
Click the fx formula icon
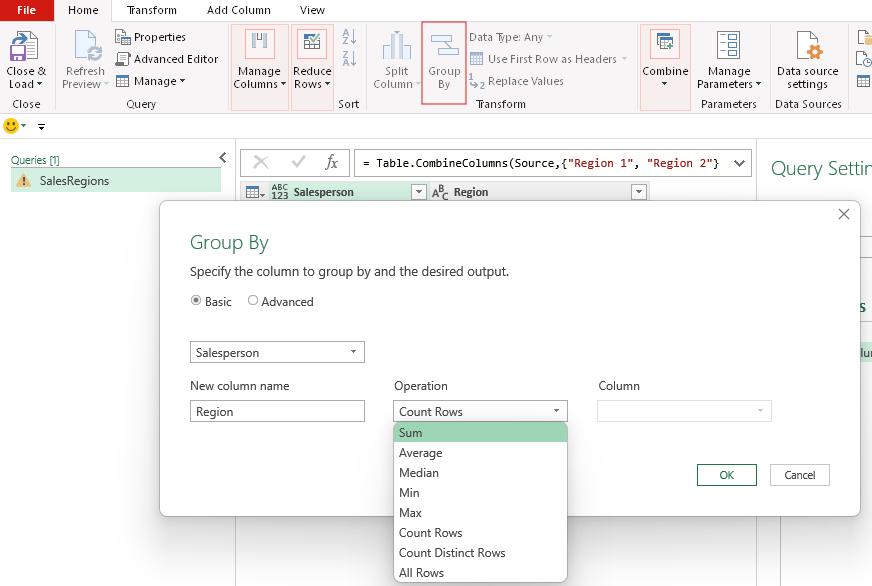(331, 162)
